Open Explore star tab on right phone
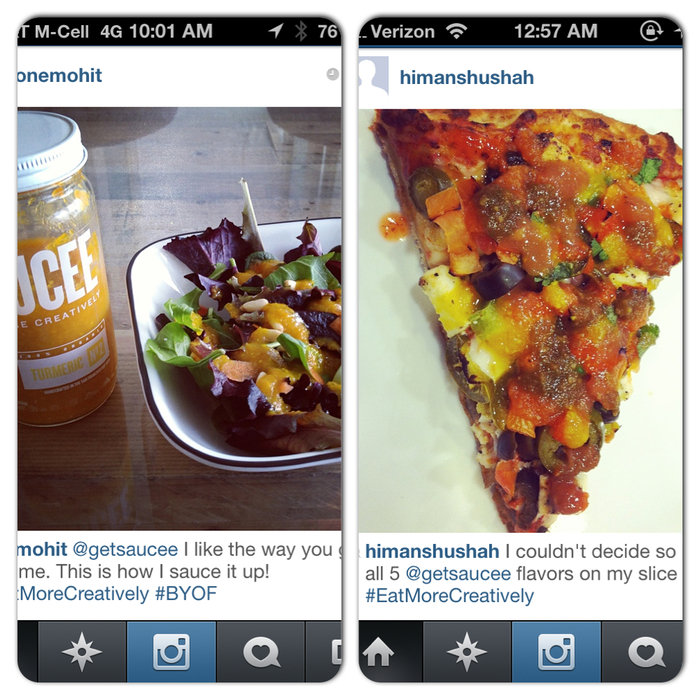Image resolution: width=700 pixels, height=700 pixels. [467, 651]
